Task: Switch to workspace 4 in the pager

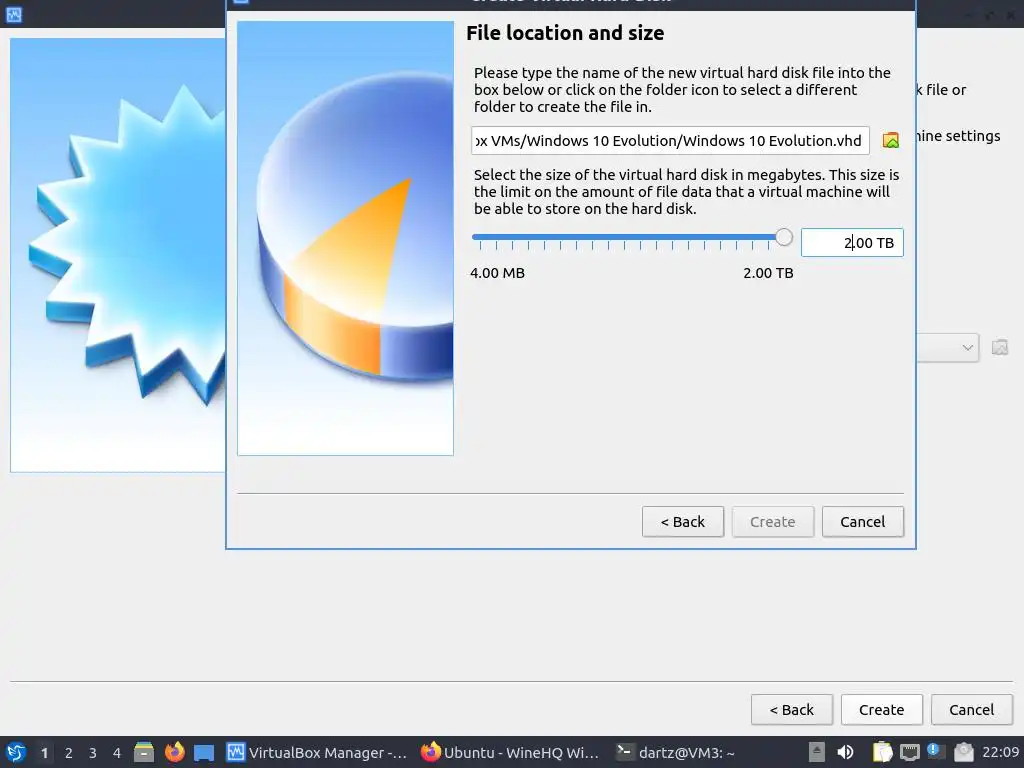Action: 117,753
